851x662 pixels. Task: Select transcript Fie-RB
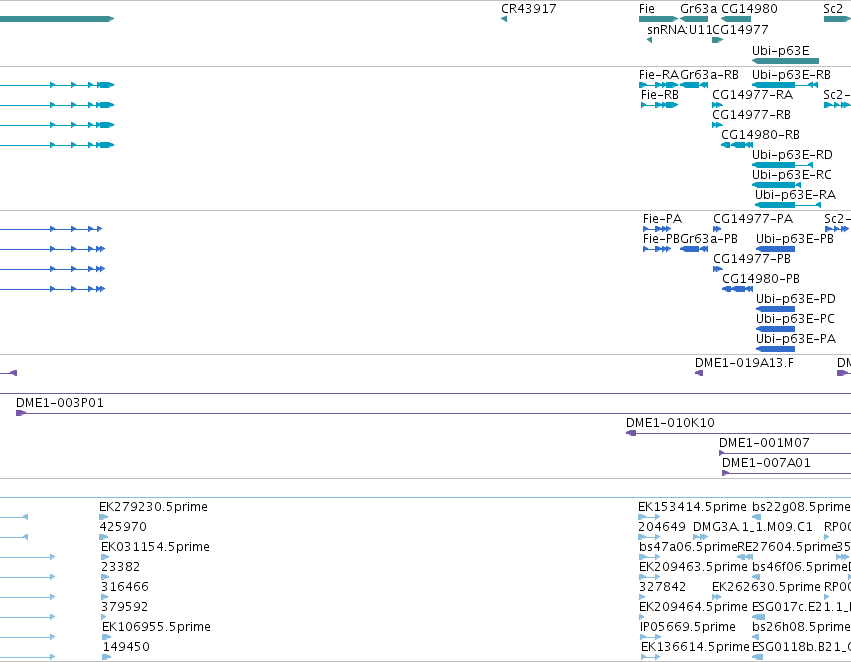659,105
